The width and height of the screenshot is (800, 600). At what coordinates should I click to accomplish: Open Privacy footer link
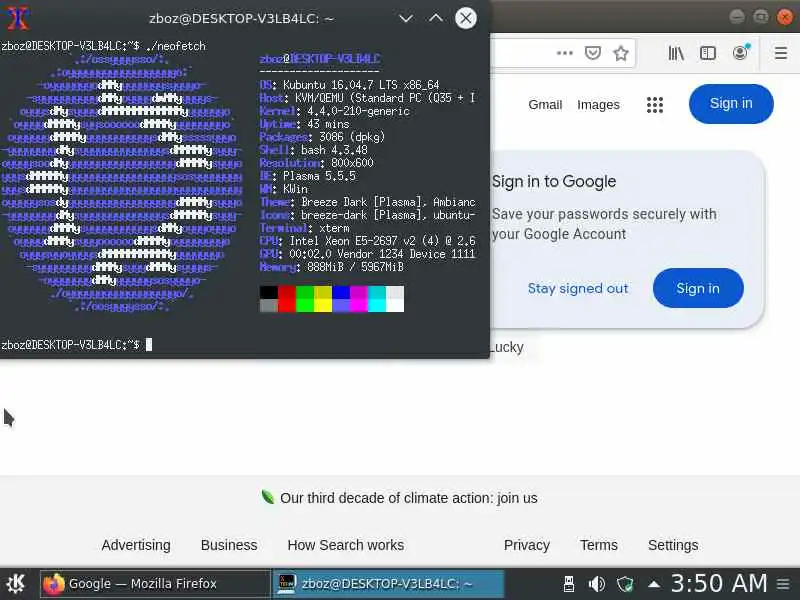(x=527, y=545)
